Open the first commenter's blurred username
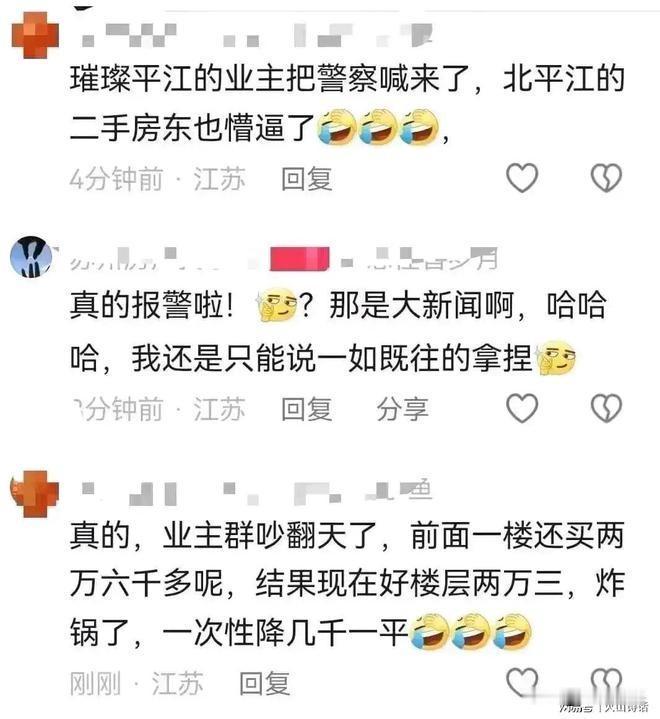This screenshot has height=719, width=660. tap(257, 34)
